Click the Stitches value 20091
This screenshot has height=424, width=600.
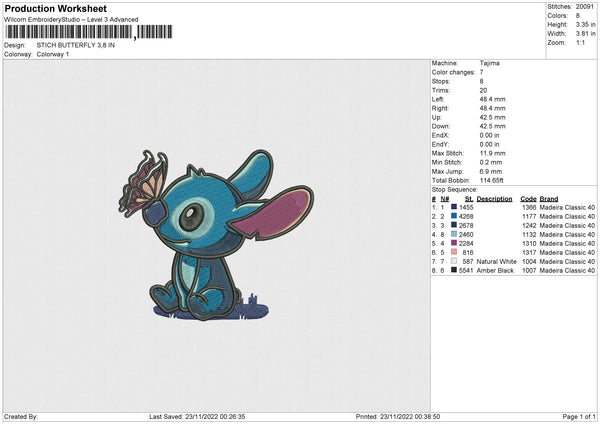click(x=585, y=7)
